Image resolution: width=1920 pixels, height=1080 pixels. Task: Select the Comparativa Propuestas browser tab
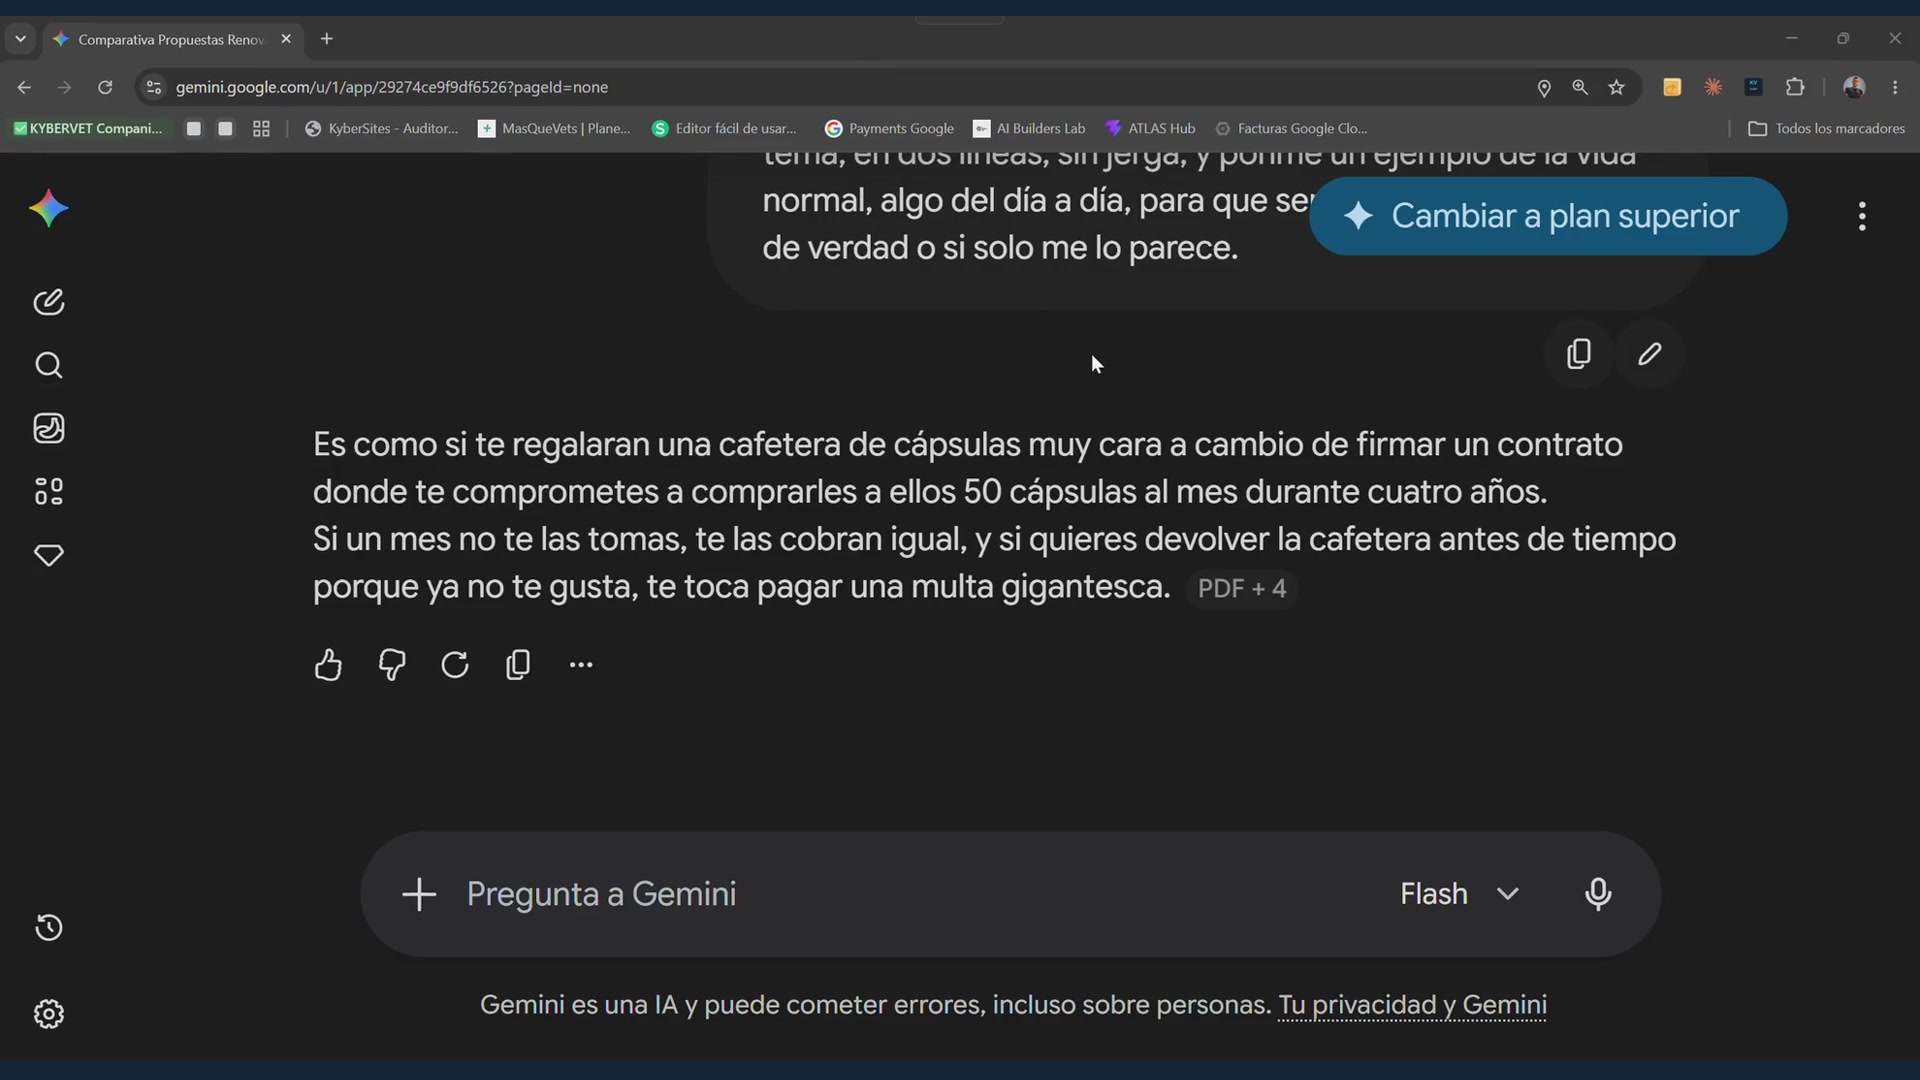coord(171,39)
